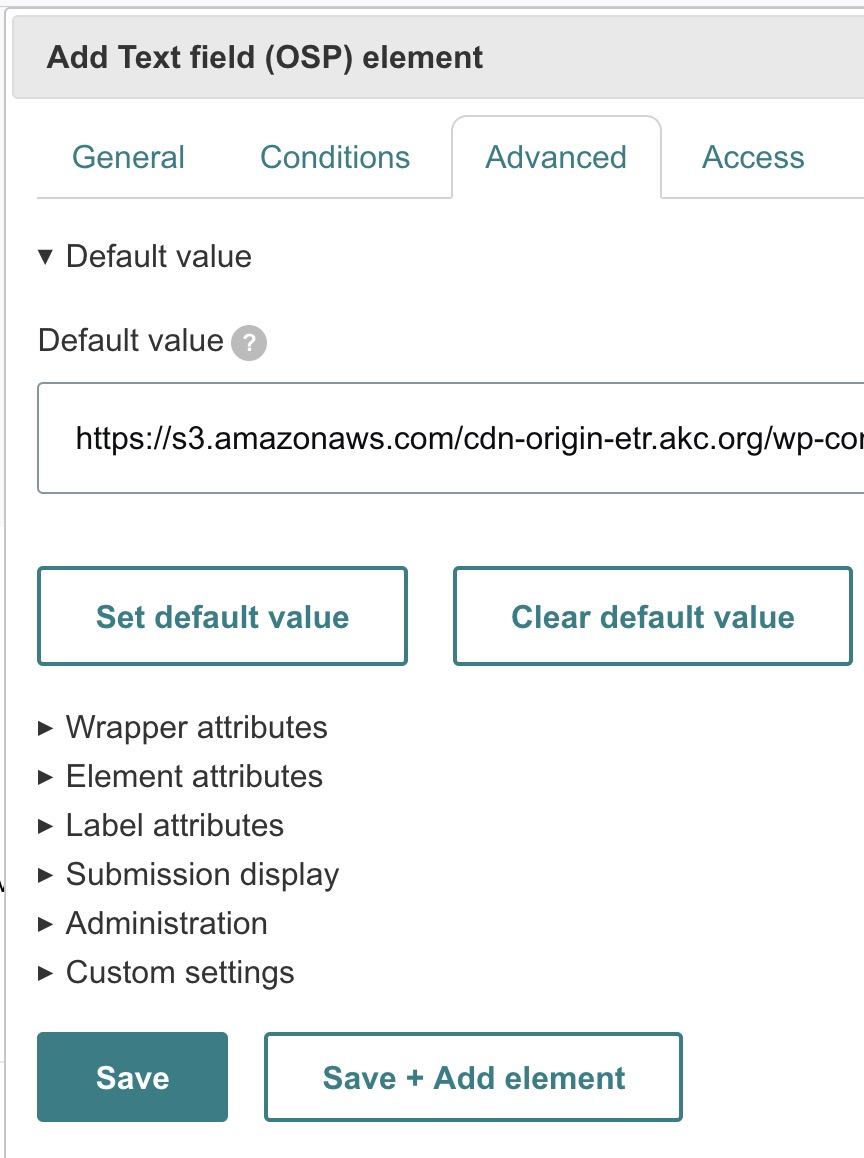The width and height of the screenshot is (864, 1158).
Task: Click the Save button
Action: (132, 1077)
